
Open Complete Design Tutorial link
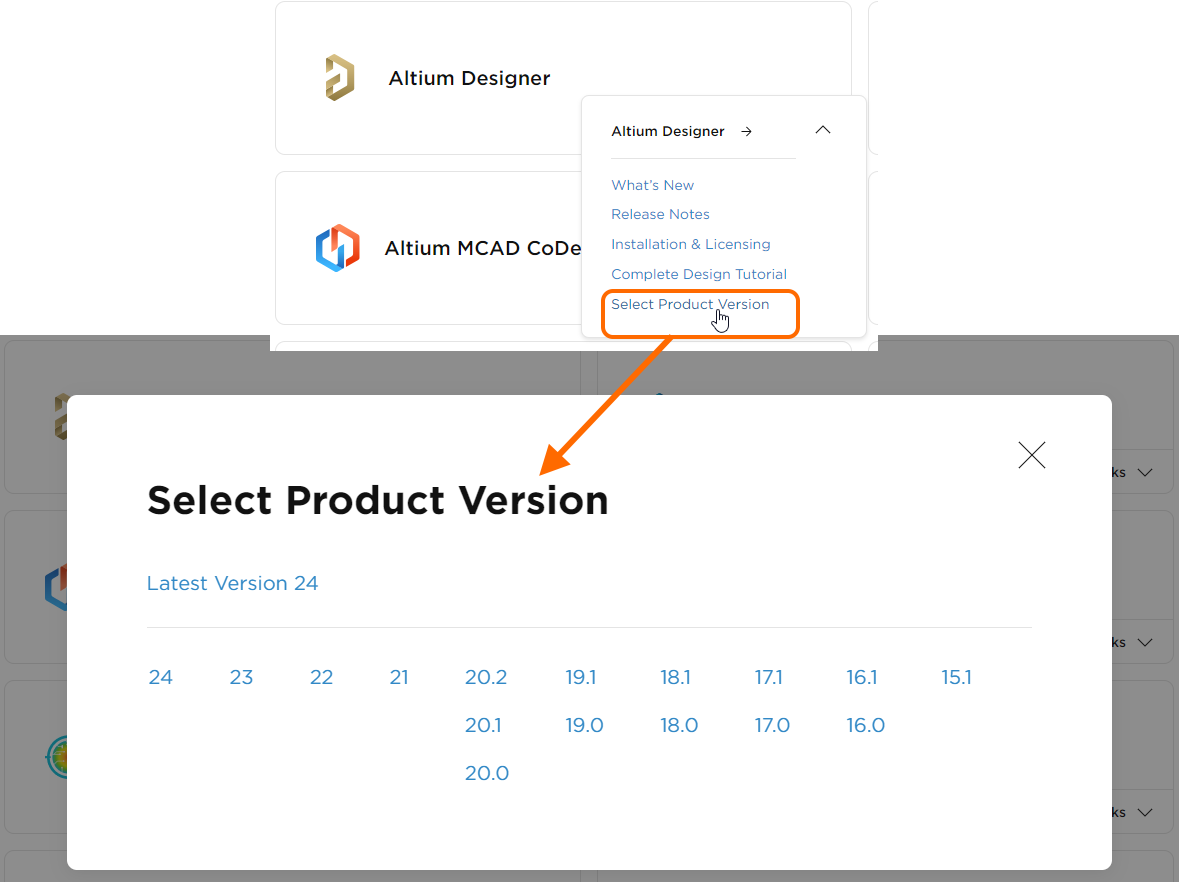coord(699,274)
